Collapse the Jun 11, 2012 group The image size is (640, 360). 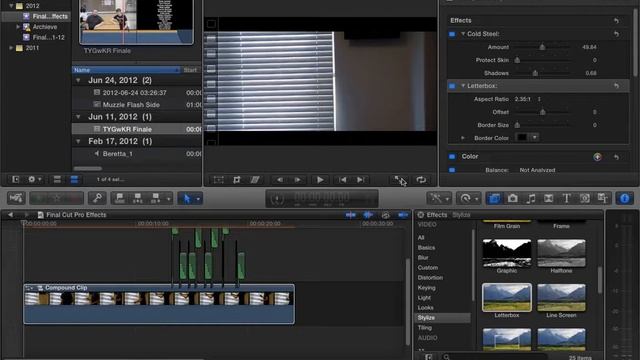[78, 117]
